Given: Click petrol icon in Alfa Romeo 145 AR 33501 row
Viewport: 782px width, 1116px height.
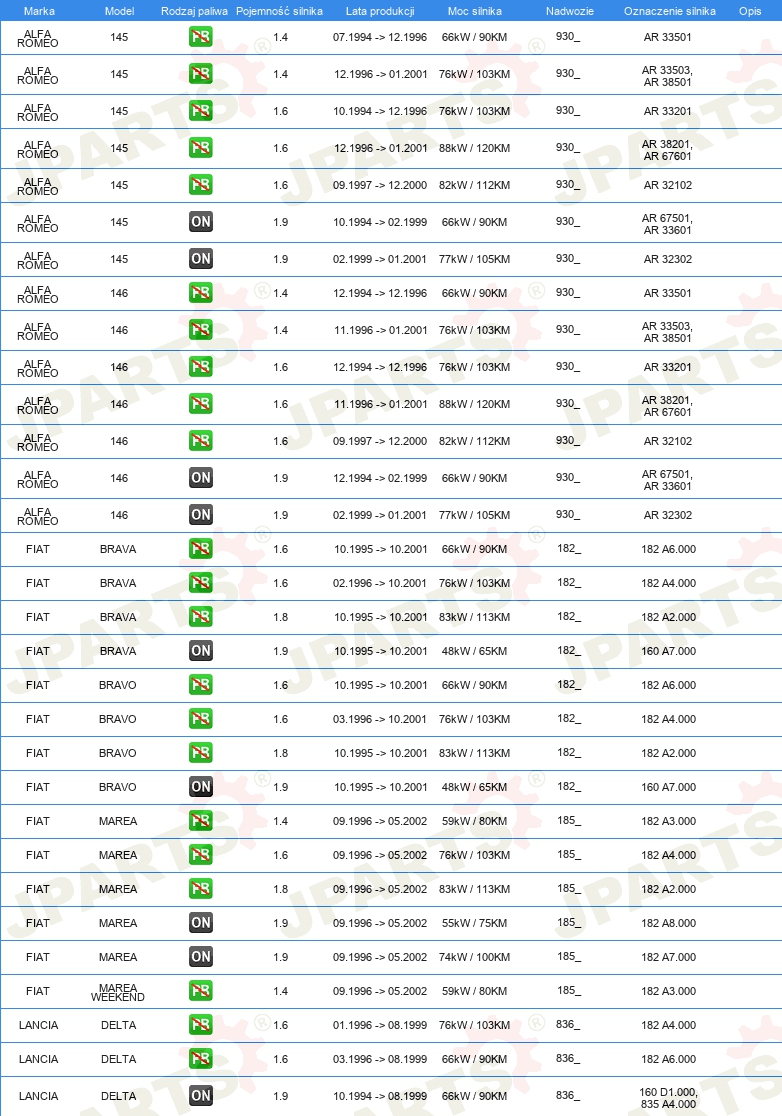Looking at the screenshot, I should tap(201, 37).
